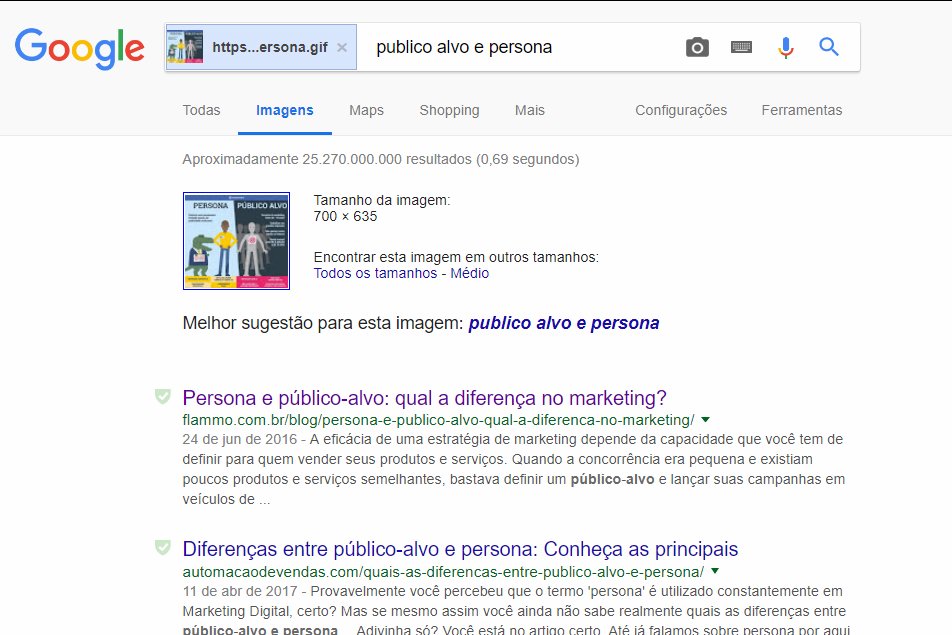Switch to the Maps tab
The image size is (952, 635).
[366, 110]
